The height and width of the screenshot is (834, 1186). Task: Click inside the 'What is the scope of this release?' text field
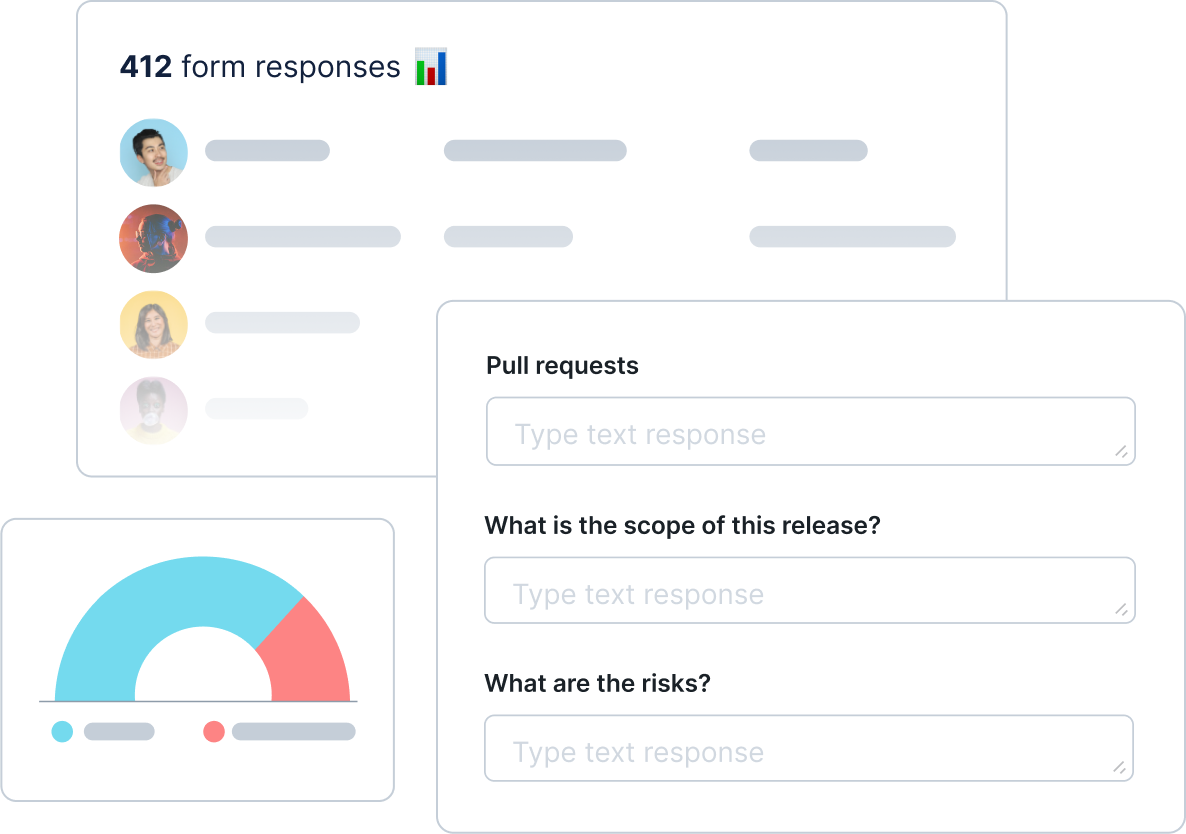810,590
